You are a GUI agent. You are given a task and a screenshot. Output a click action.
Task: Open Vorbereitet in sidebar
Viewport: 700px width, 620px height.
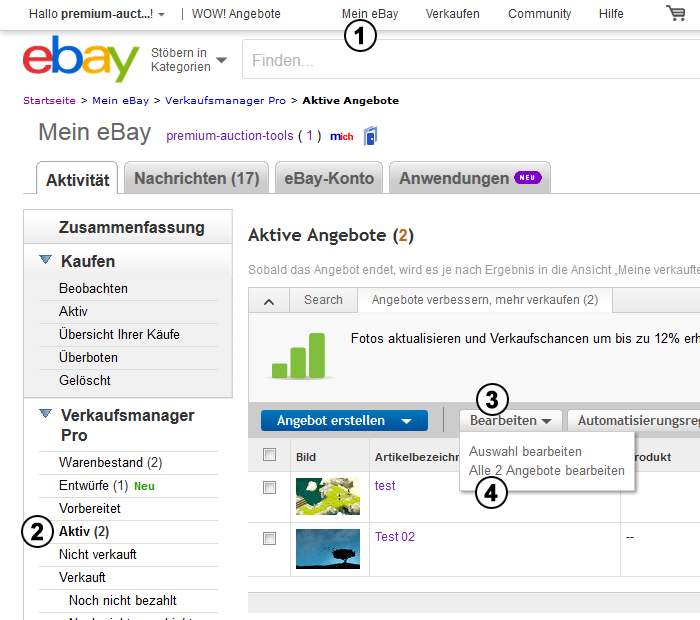pos(90,508)
